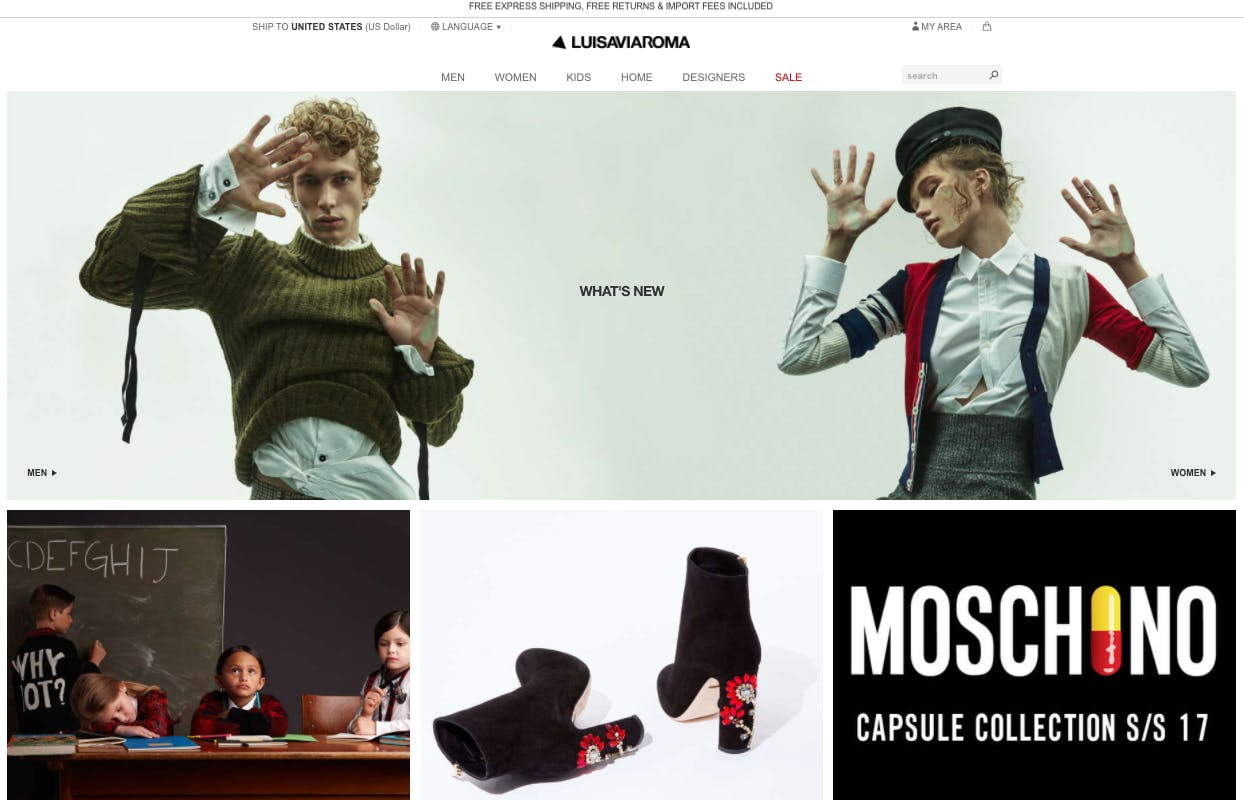Open the kids classroom photo tile
This screenshot has height=800, width=1244.
pos(208,655)
